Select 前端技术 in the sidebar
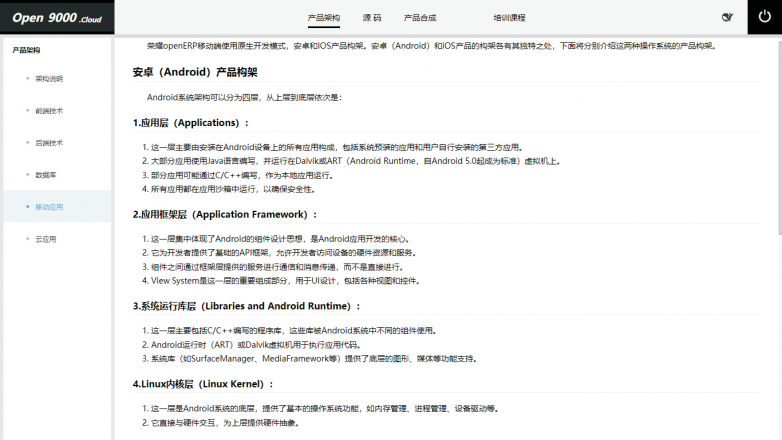The width and height of the screenshot is (782, 440). click(49, 110)
